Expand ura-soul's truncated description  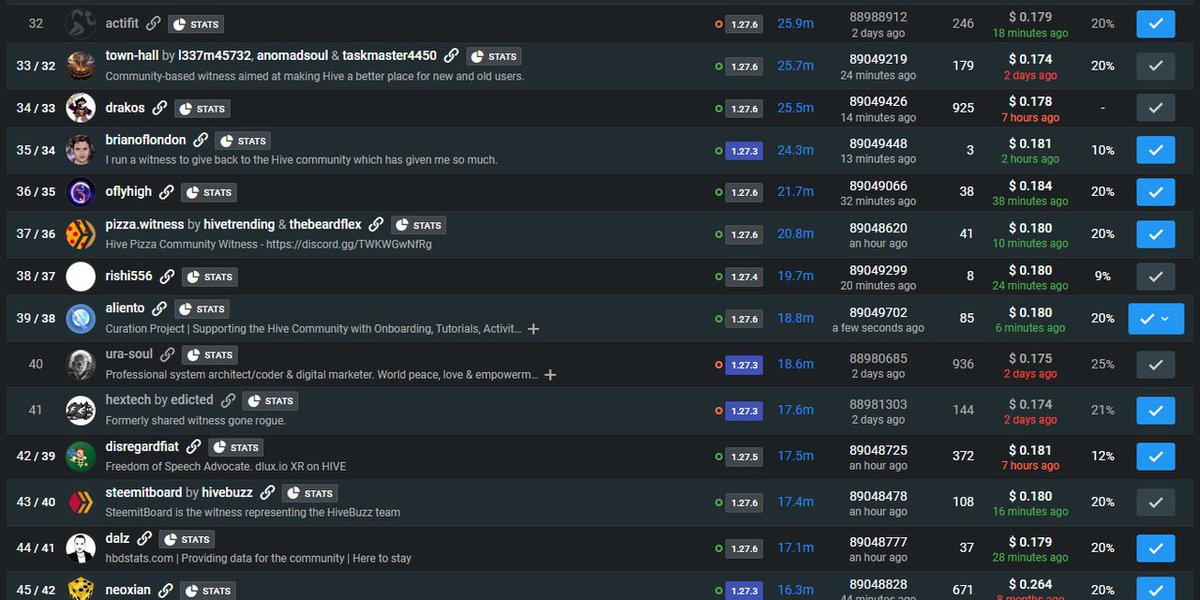[550, 375]
